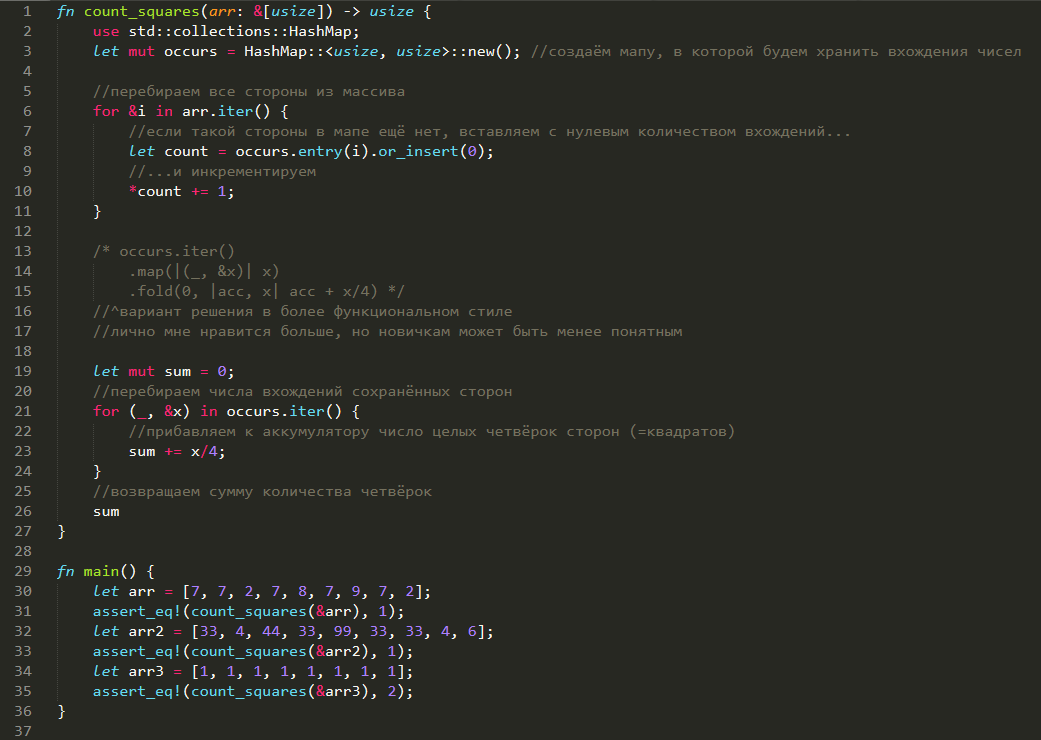The image size is (1041, 740).
Task: Click the returned 'sum' expression on line 26
Action: (x=106, y=512)
